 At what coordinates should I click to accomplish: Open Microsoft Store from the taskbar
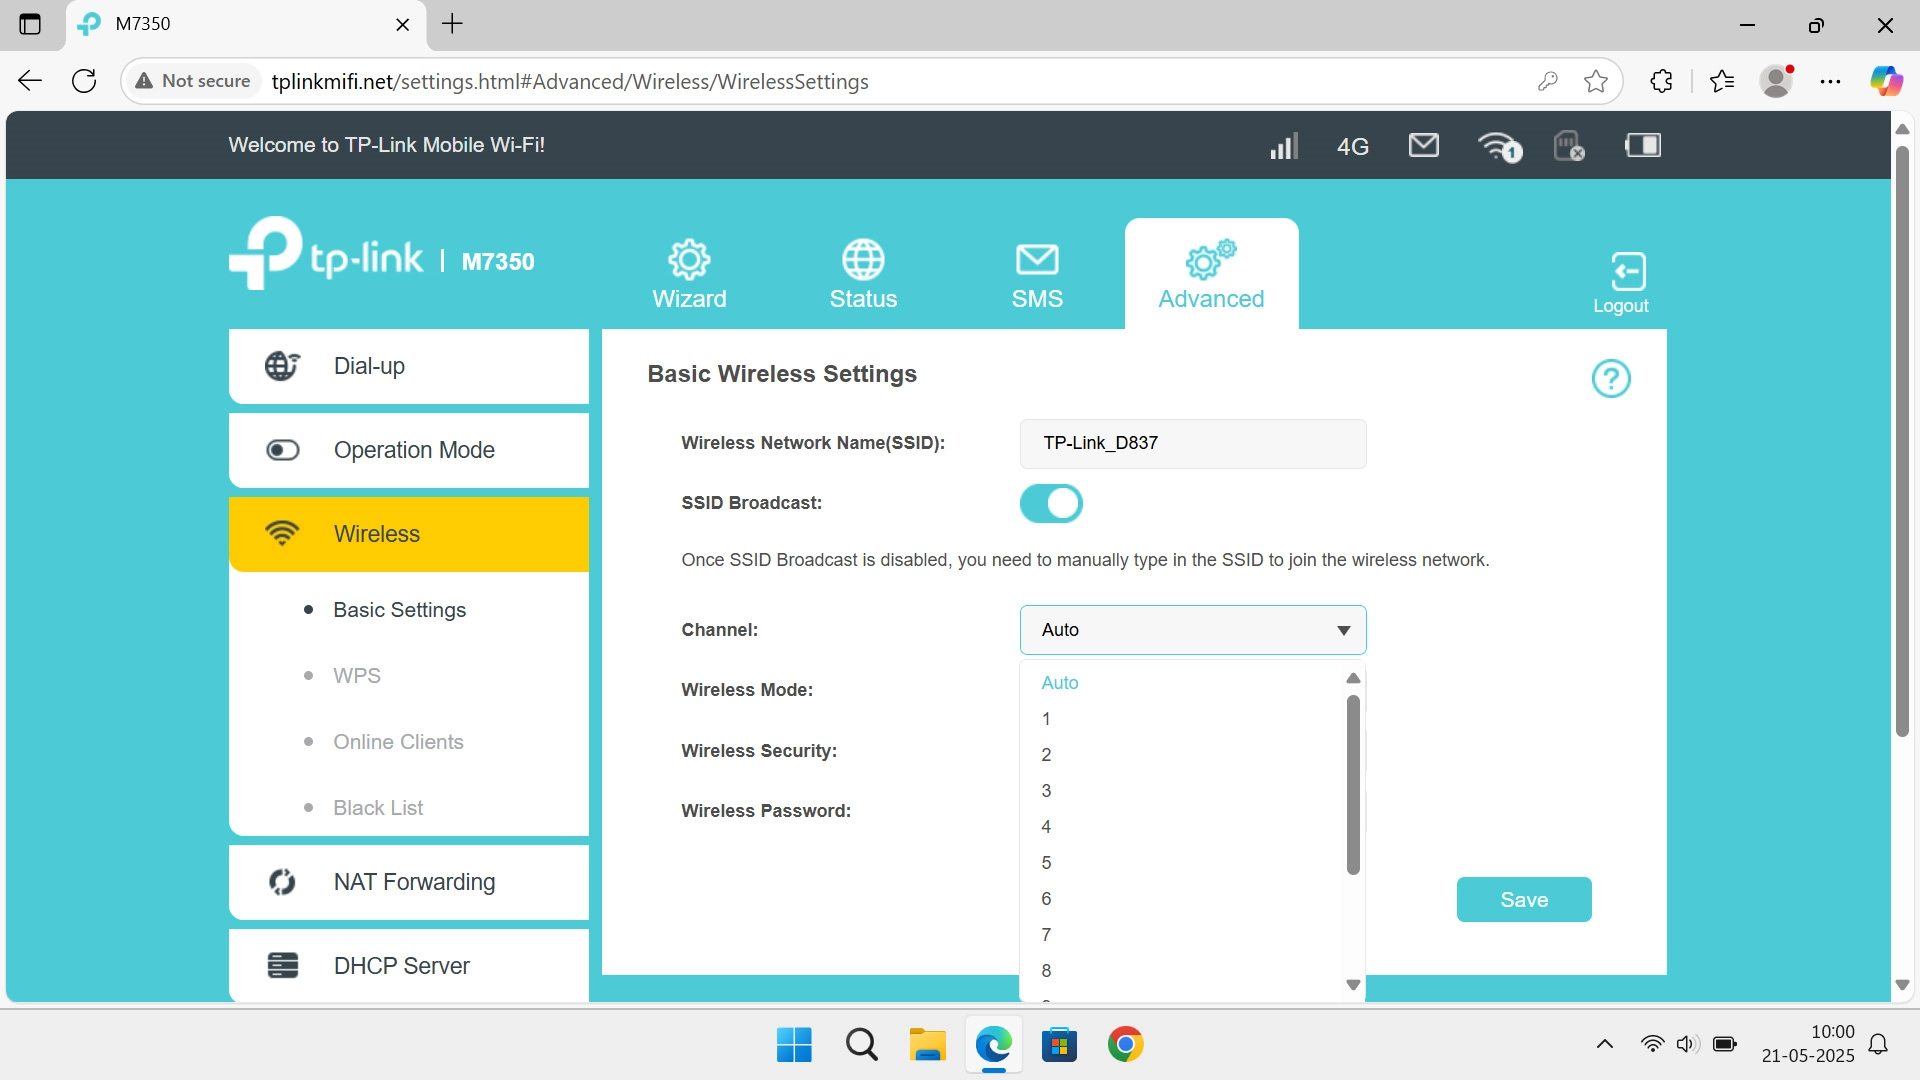point(1059,1045)
